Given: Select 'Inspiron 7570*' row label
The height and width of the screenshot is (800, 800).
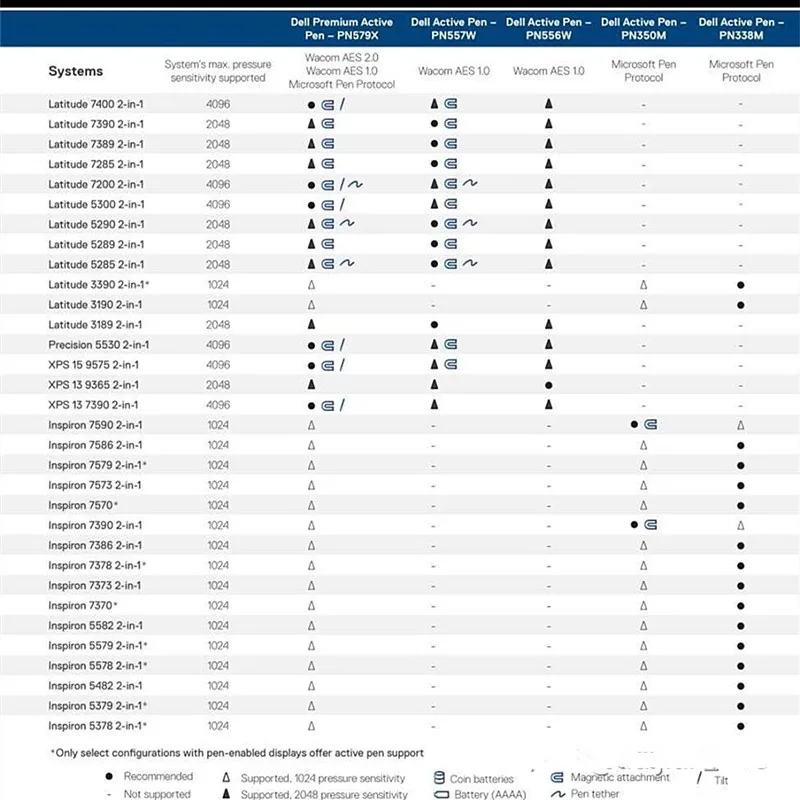Looking at the screenshot, I should pyautogui.click(x=83, y=505).
